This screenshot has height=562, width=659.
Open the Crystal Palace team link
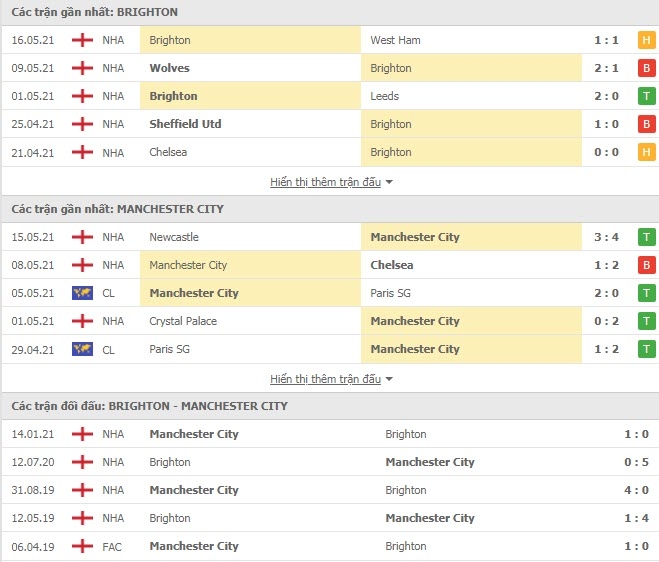pos(183,321)
